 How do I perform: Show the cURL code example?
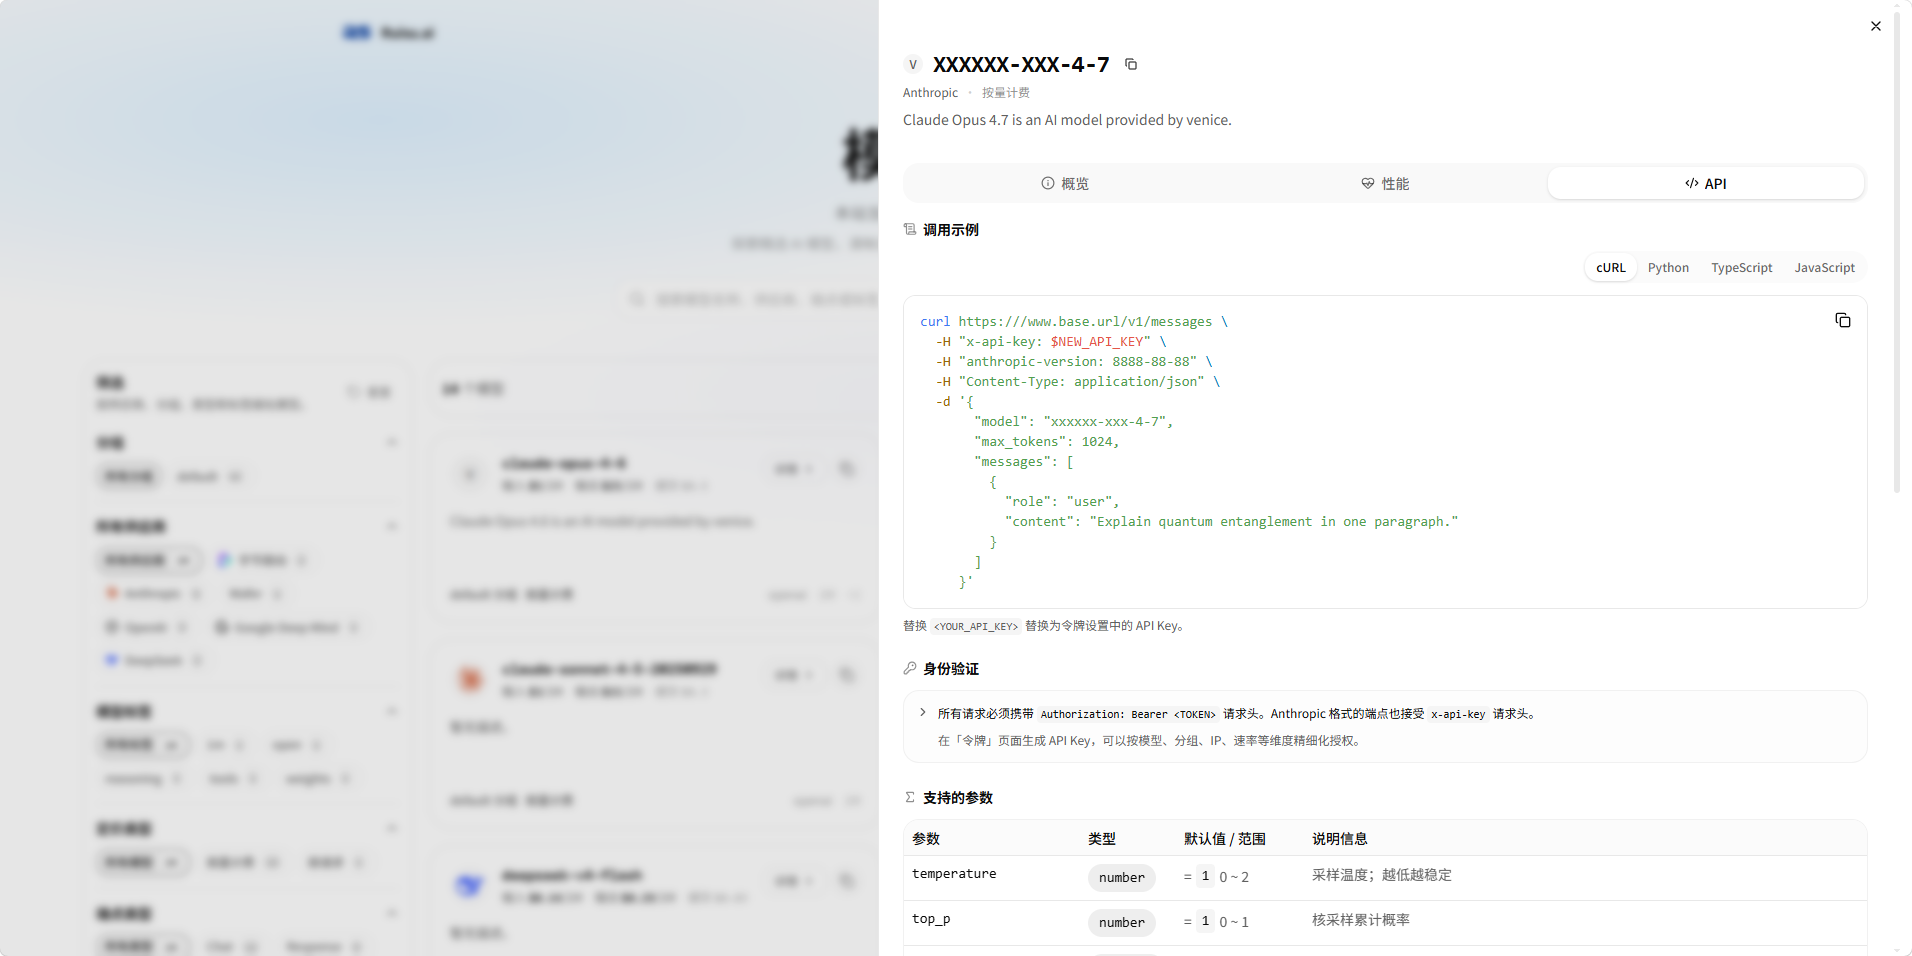(x=1611, y=268)
